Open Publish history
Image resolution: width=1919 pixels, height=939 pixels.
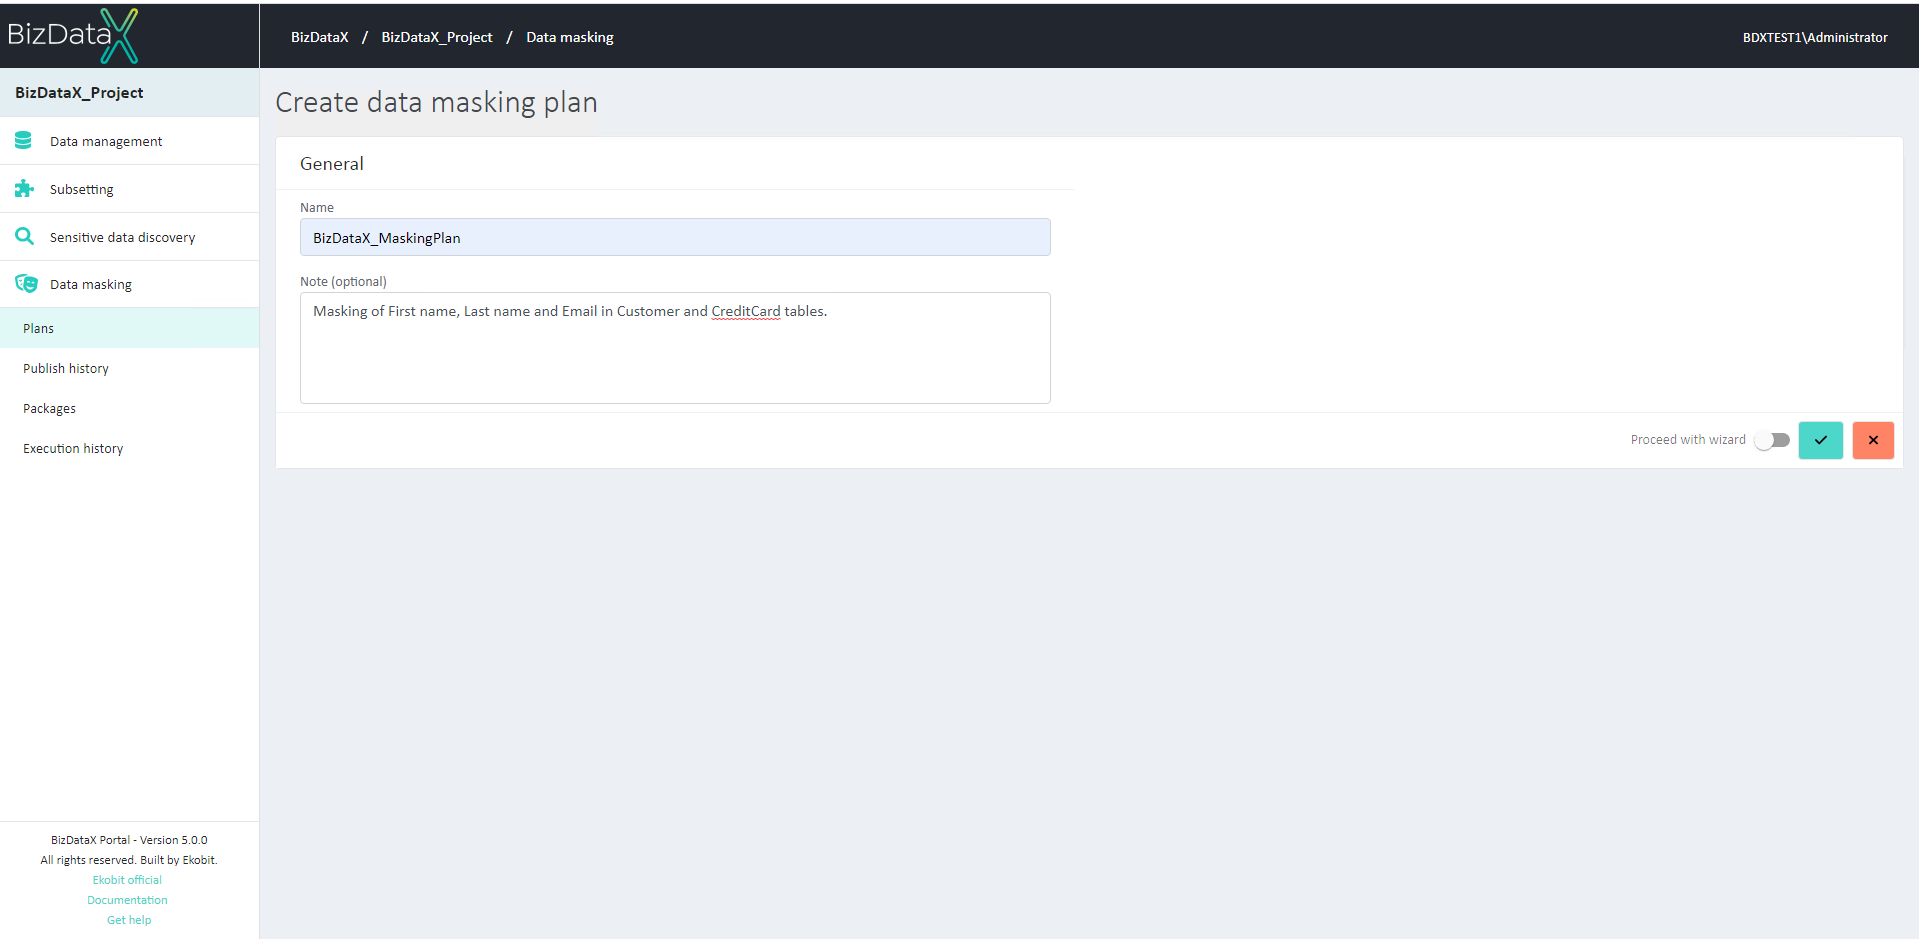point(129,368)
